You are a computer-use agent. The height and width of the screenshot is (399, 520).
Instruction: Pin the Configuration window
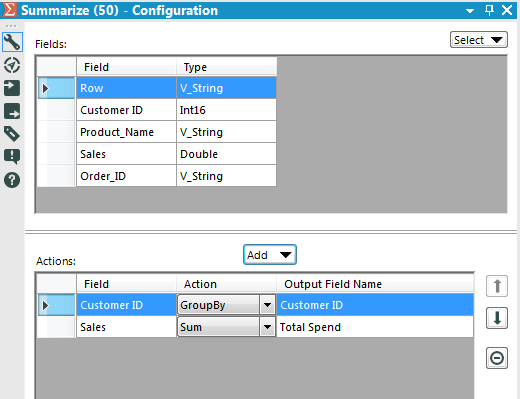pyautogui.click(x=489, y=10)
